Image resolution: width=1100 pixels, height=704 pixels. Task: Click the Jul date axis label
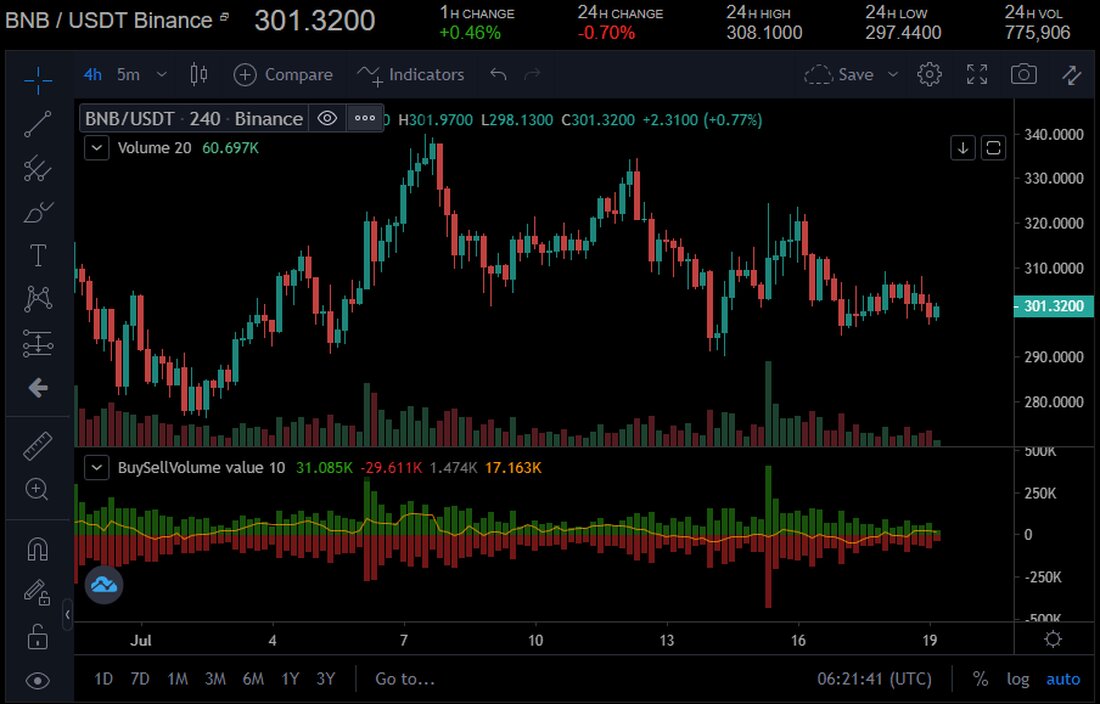pyautogui.click(x=141, y=640)
